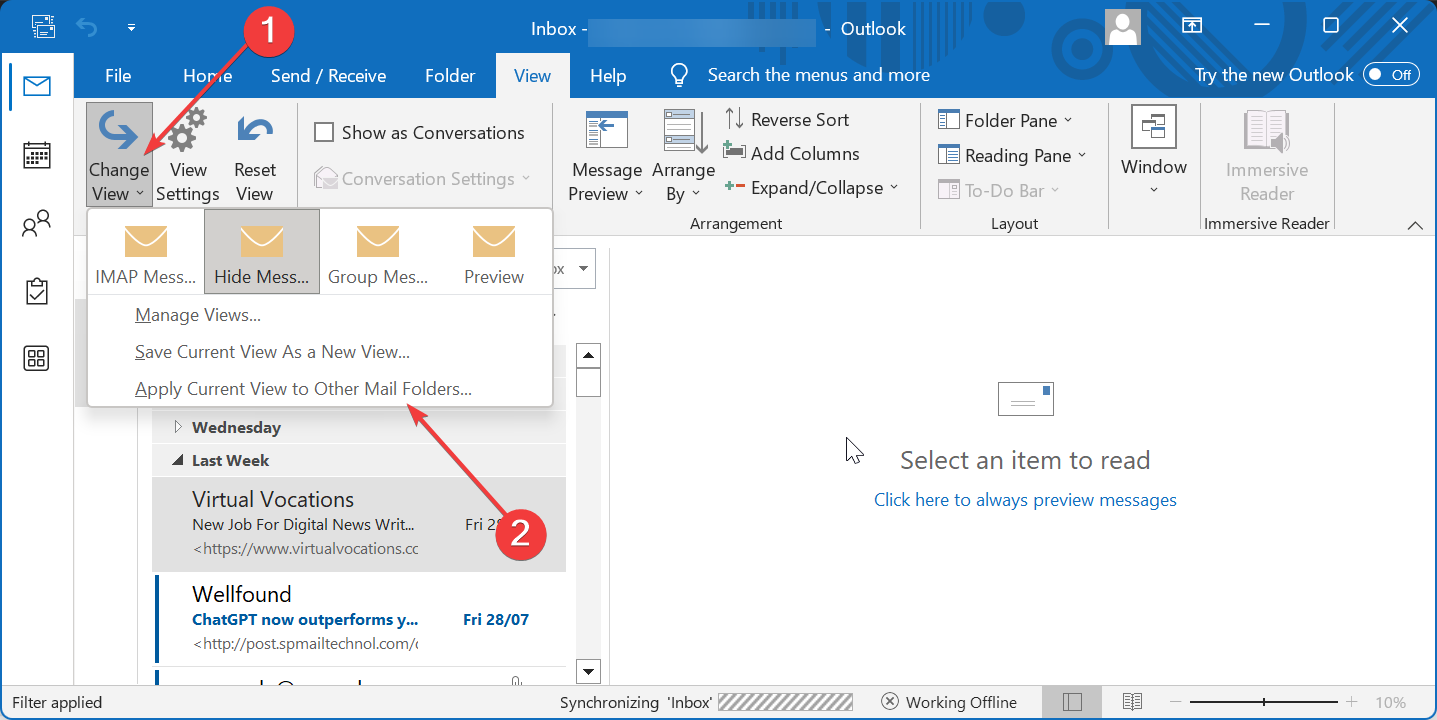Click the message list scroll up arrow
This screenshot has width=1437, height=720.
(589, 356)
